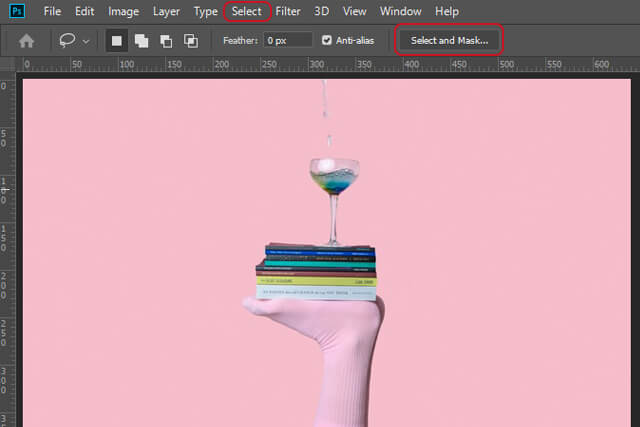The image size is (640, 427).
Task: Open the 3D menu
Action: (x=322, y=11)
